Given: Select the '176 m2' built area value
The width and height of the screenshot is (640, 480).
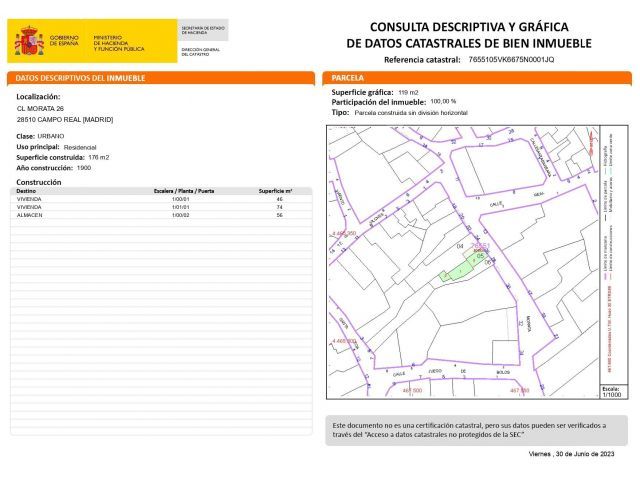Looking at the screenshot, I should pyautogui.click(x=99, y=157).
